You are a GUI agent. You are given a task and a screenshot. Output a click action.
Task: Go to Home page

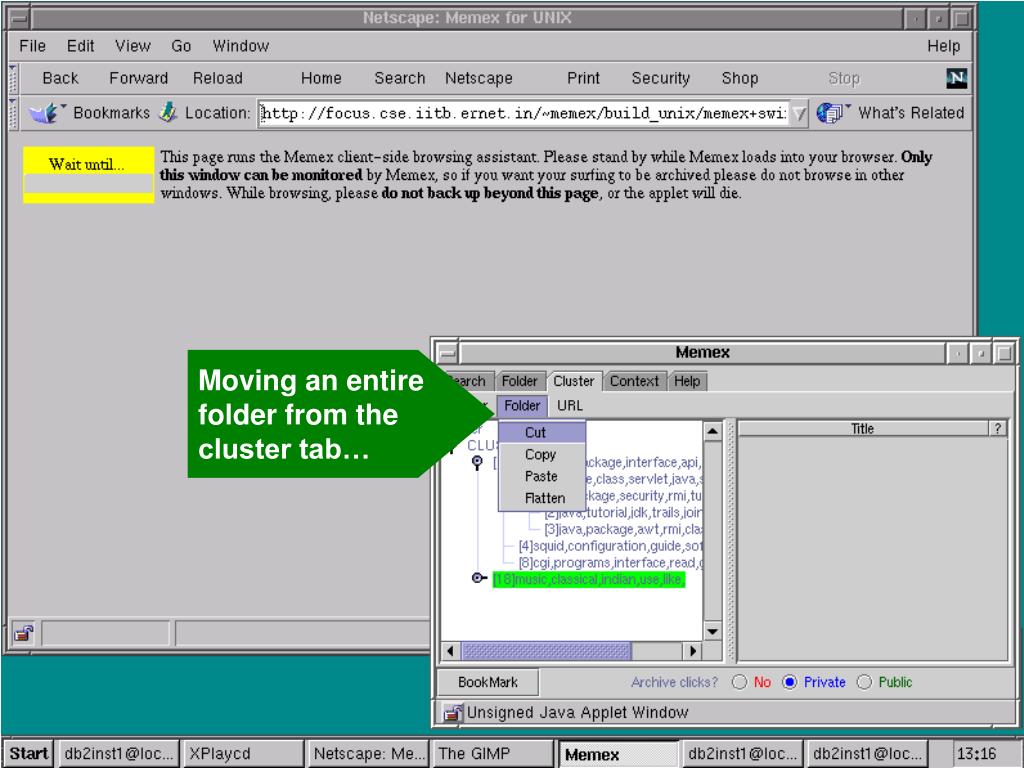point(321,78)
